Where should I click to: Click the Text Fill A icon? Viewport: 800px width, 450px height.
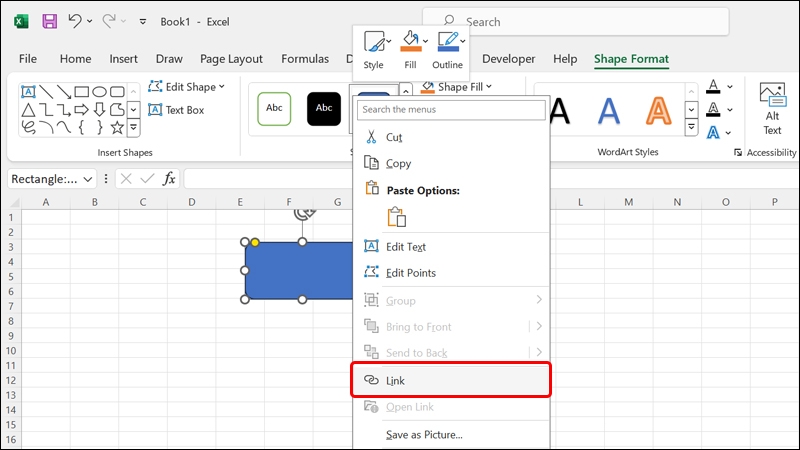[x=713, y=87]
